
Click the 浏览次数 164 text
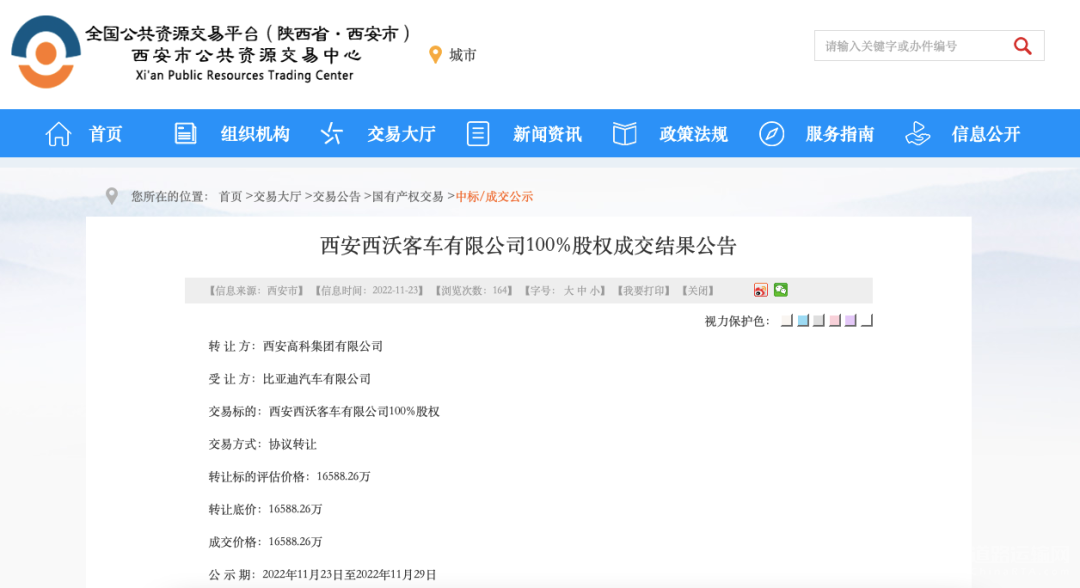pos(474,291)
